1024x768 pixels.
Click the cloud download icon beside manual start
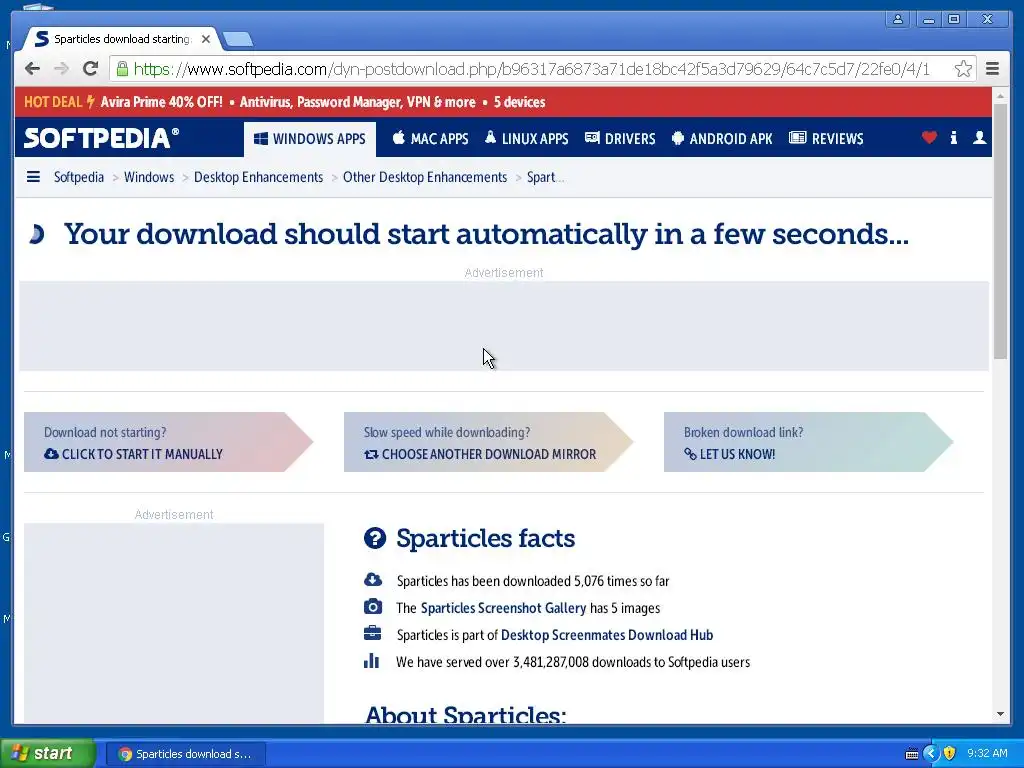51,453
